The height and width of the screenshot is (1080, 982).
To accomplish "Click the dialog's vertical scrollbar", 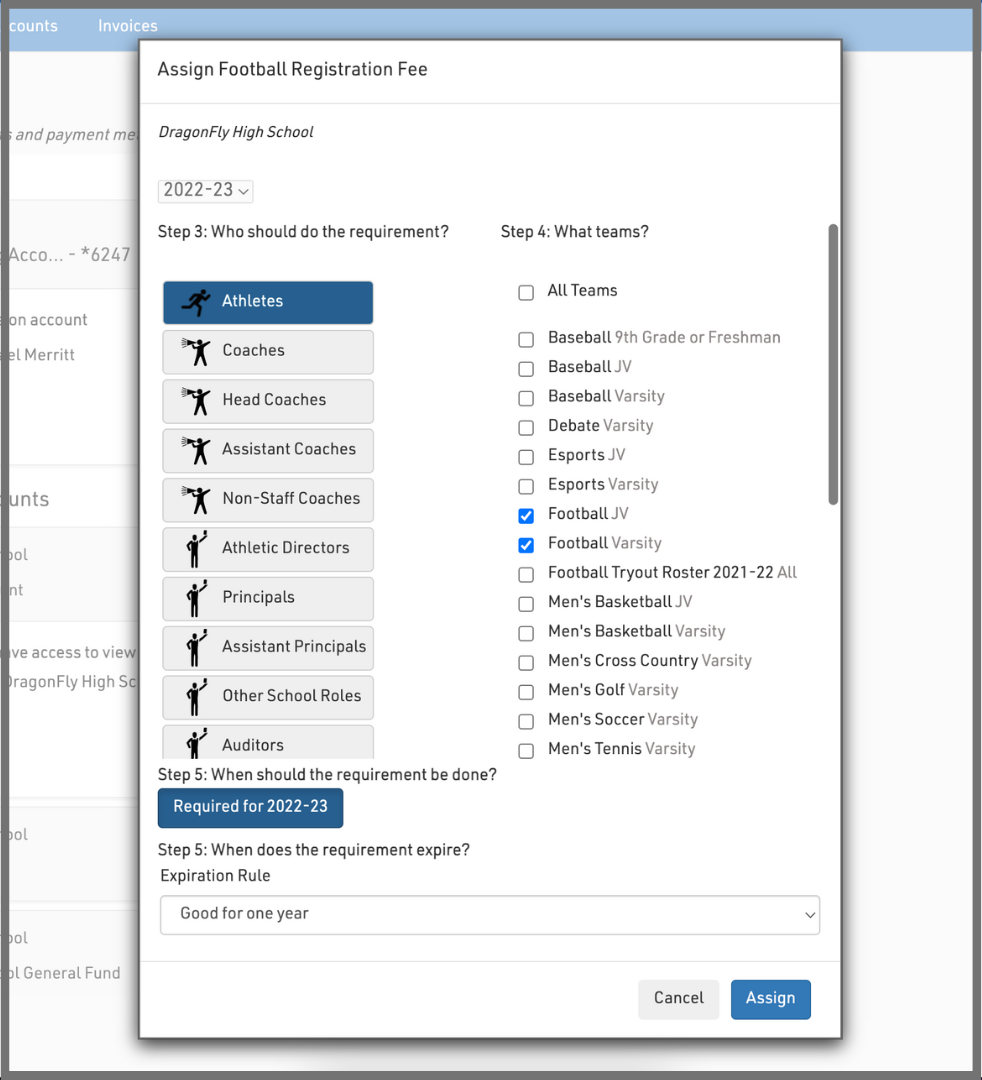I will point(833,365).
